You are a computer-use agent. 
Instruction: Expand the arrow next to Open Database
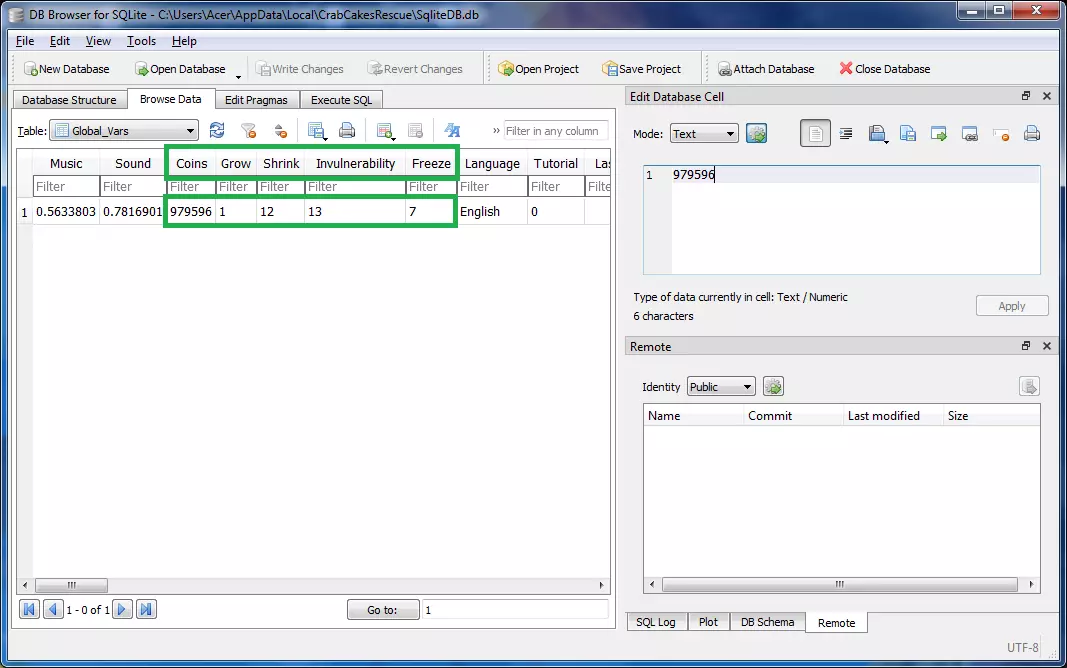[x=238, y=76]
